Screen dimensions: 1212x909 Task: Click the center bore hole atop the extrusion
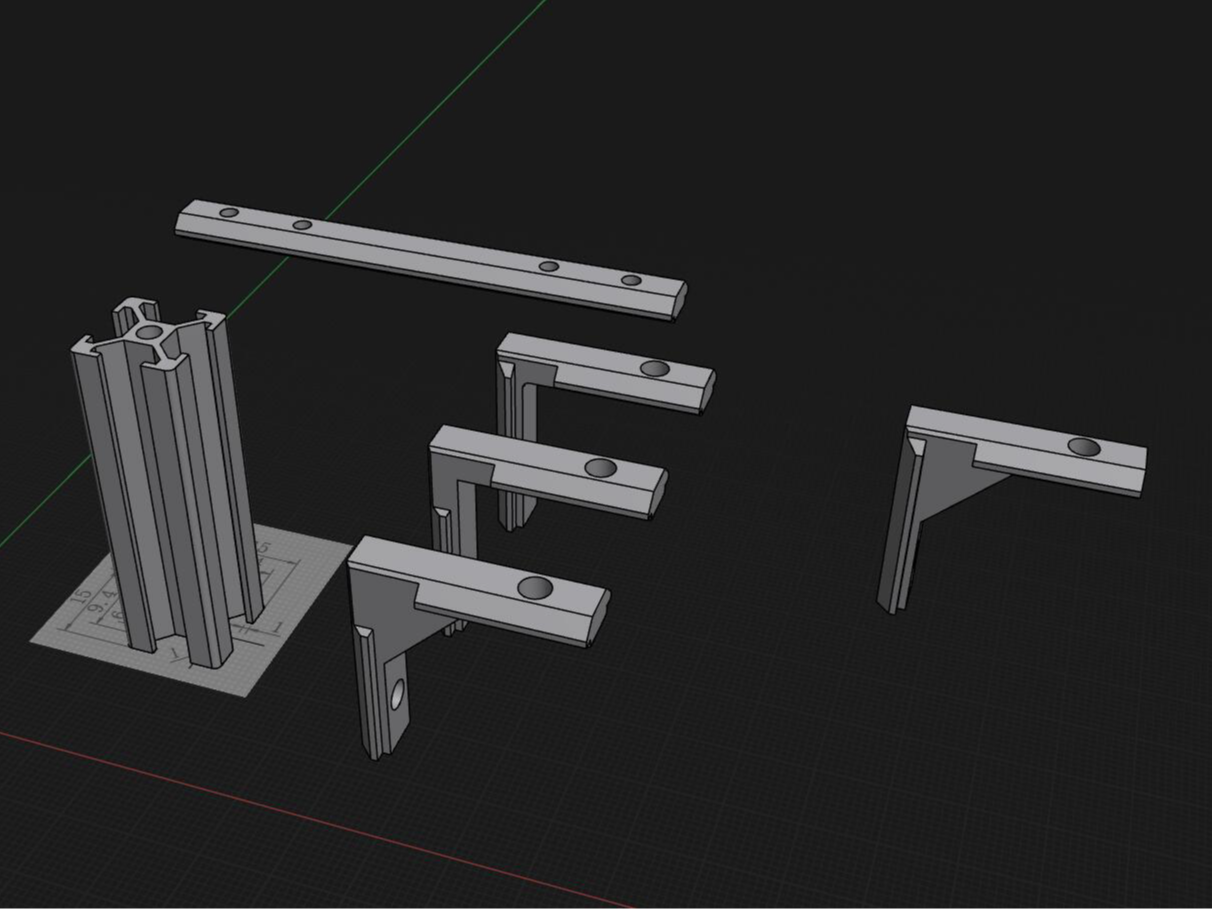(150, 331)
